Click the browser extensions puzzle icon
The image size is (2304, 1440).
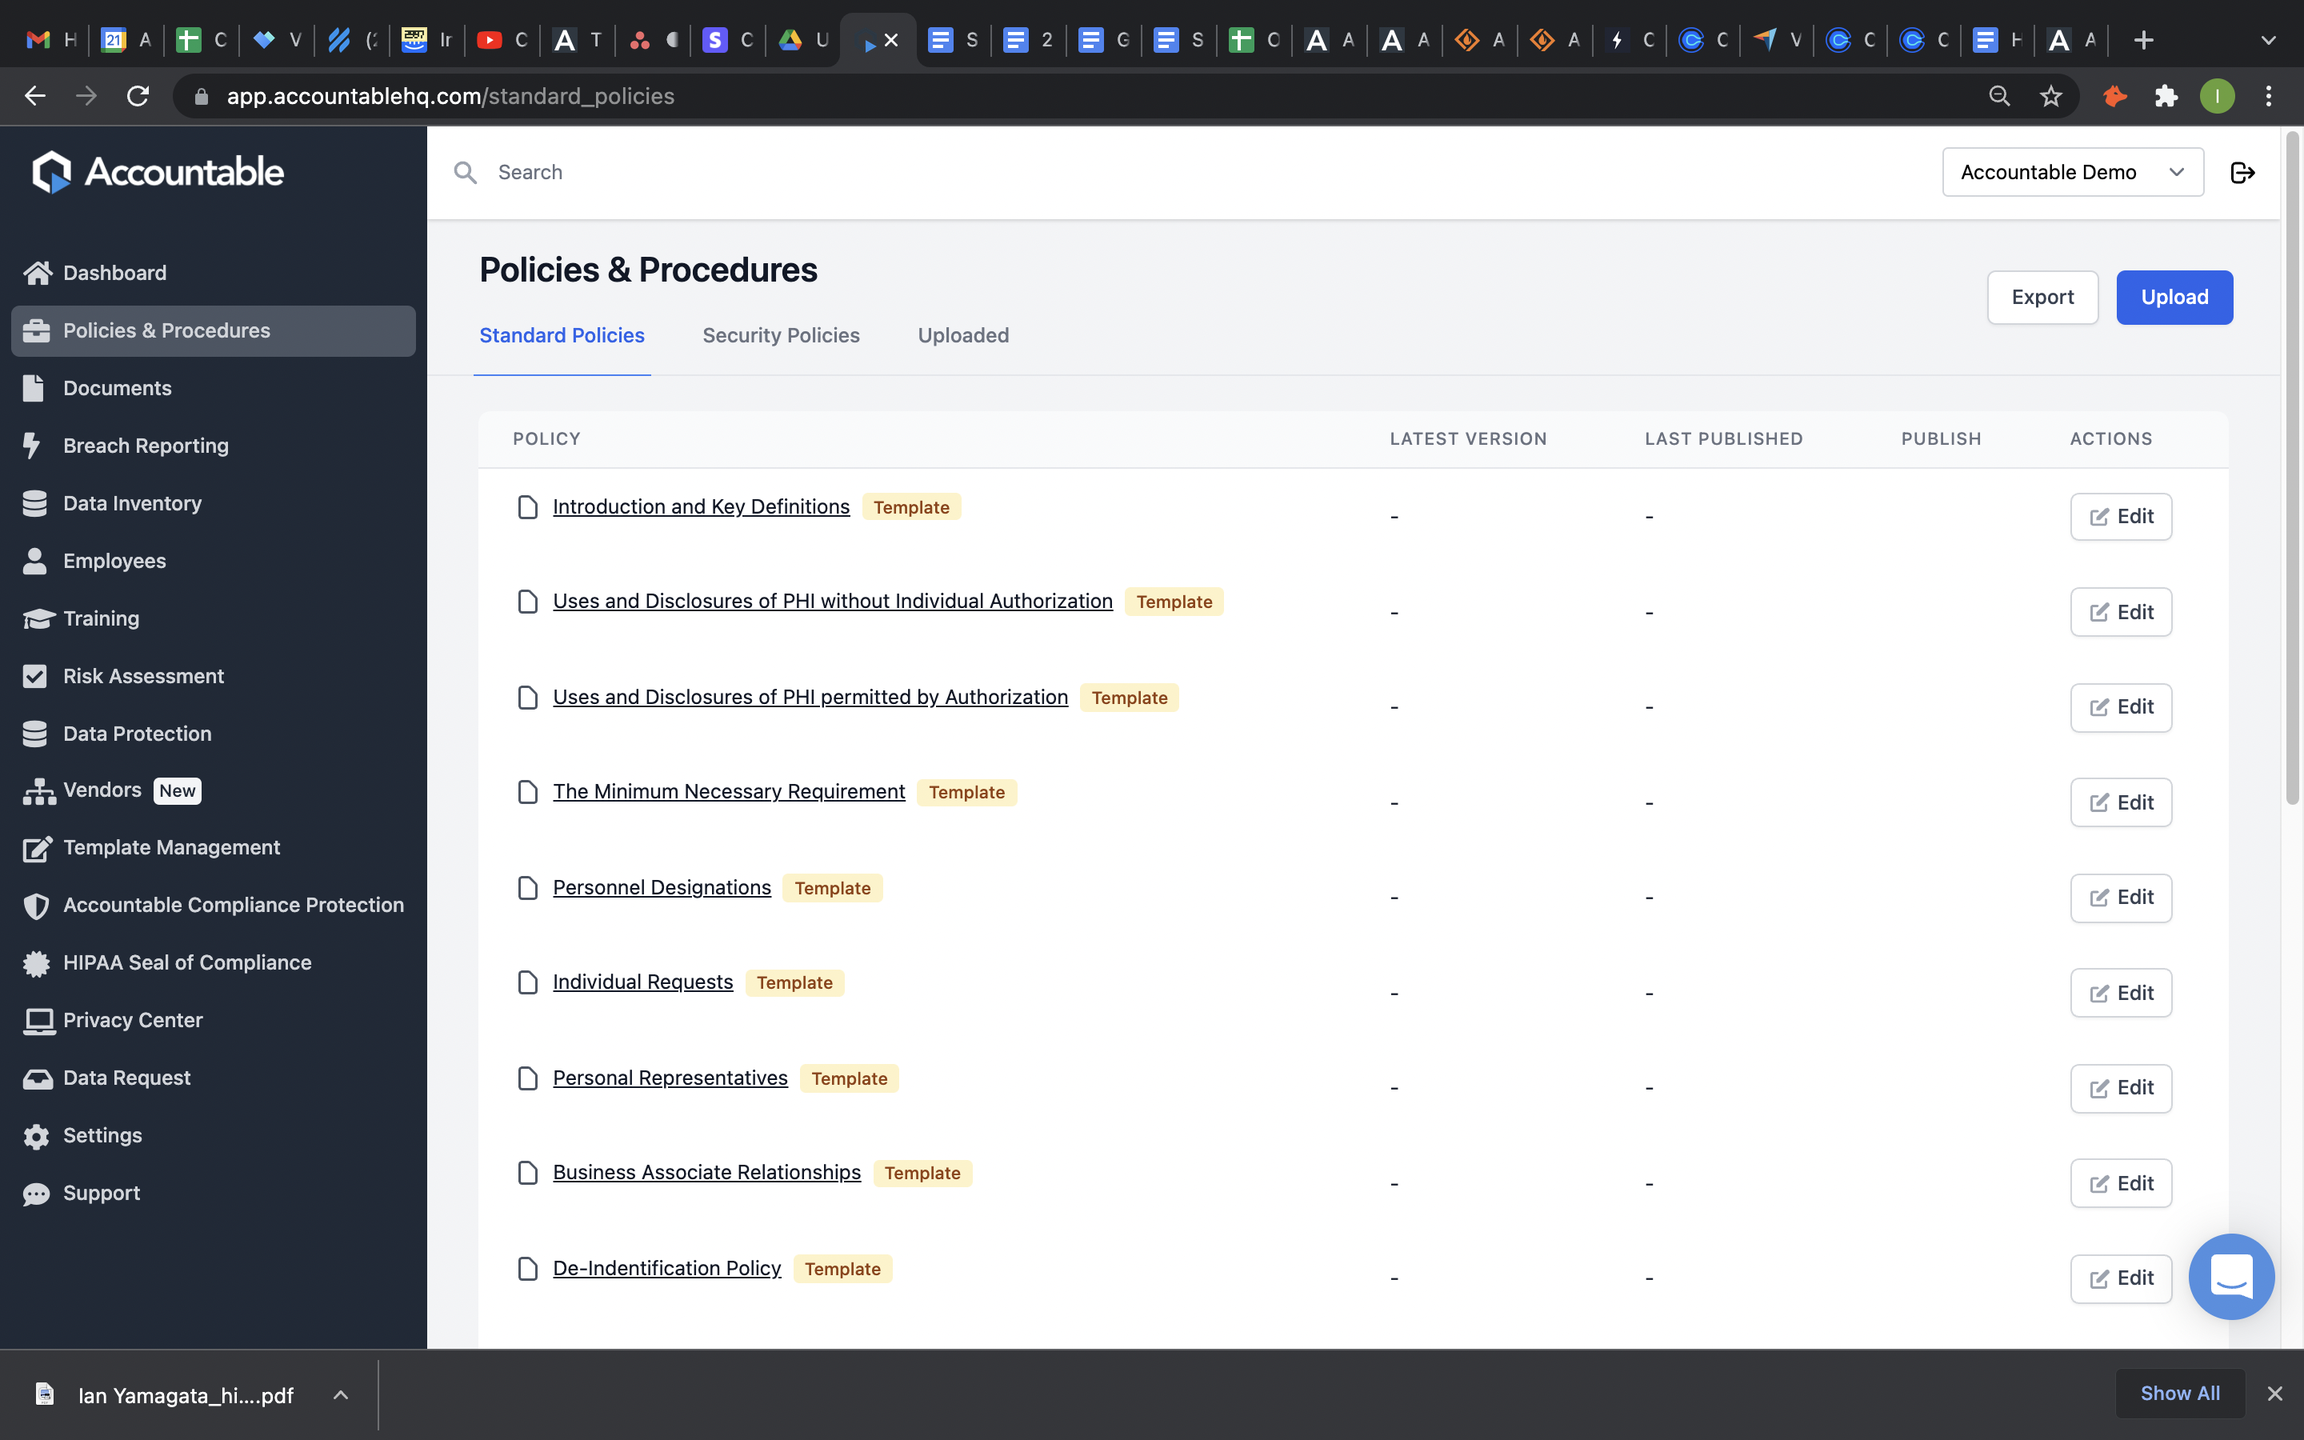click(x=2166, y=96)
